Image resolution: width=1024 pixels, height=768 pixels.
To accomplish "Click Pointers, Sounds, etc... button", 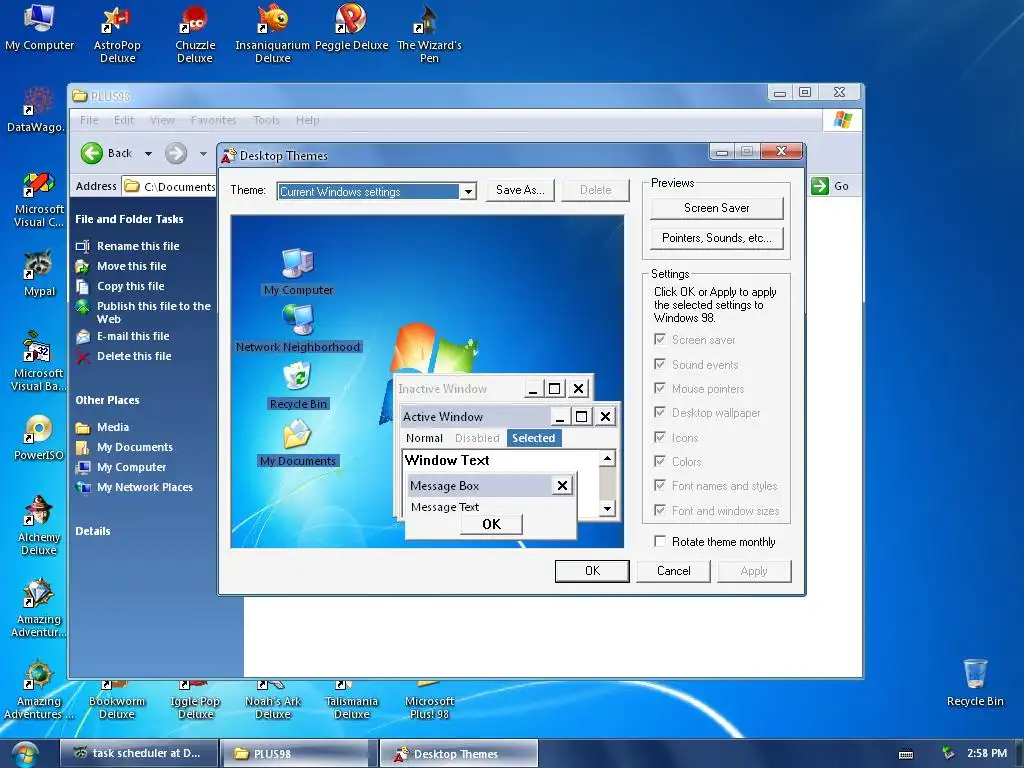I will coord(716,238).
